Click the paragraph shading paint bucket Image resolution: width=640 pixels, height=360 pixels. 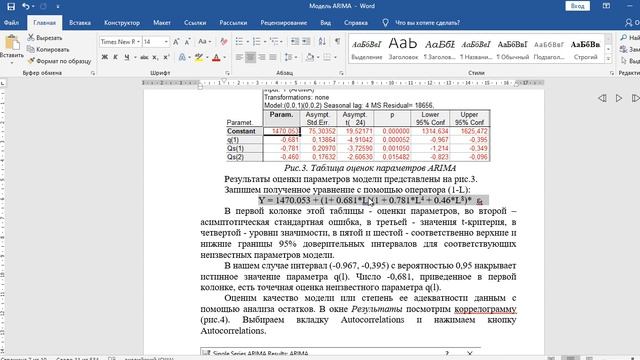tap(309, 57)
